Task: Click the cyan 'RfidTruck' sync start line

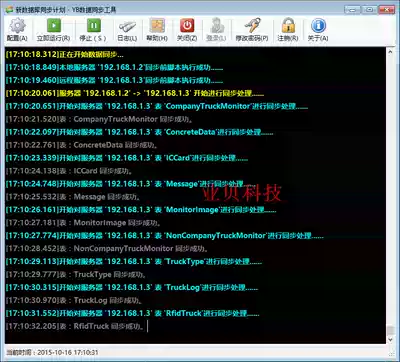Action: [133, 314]
